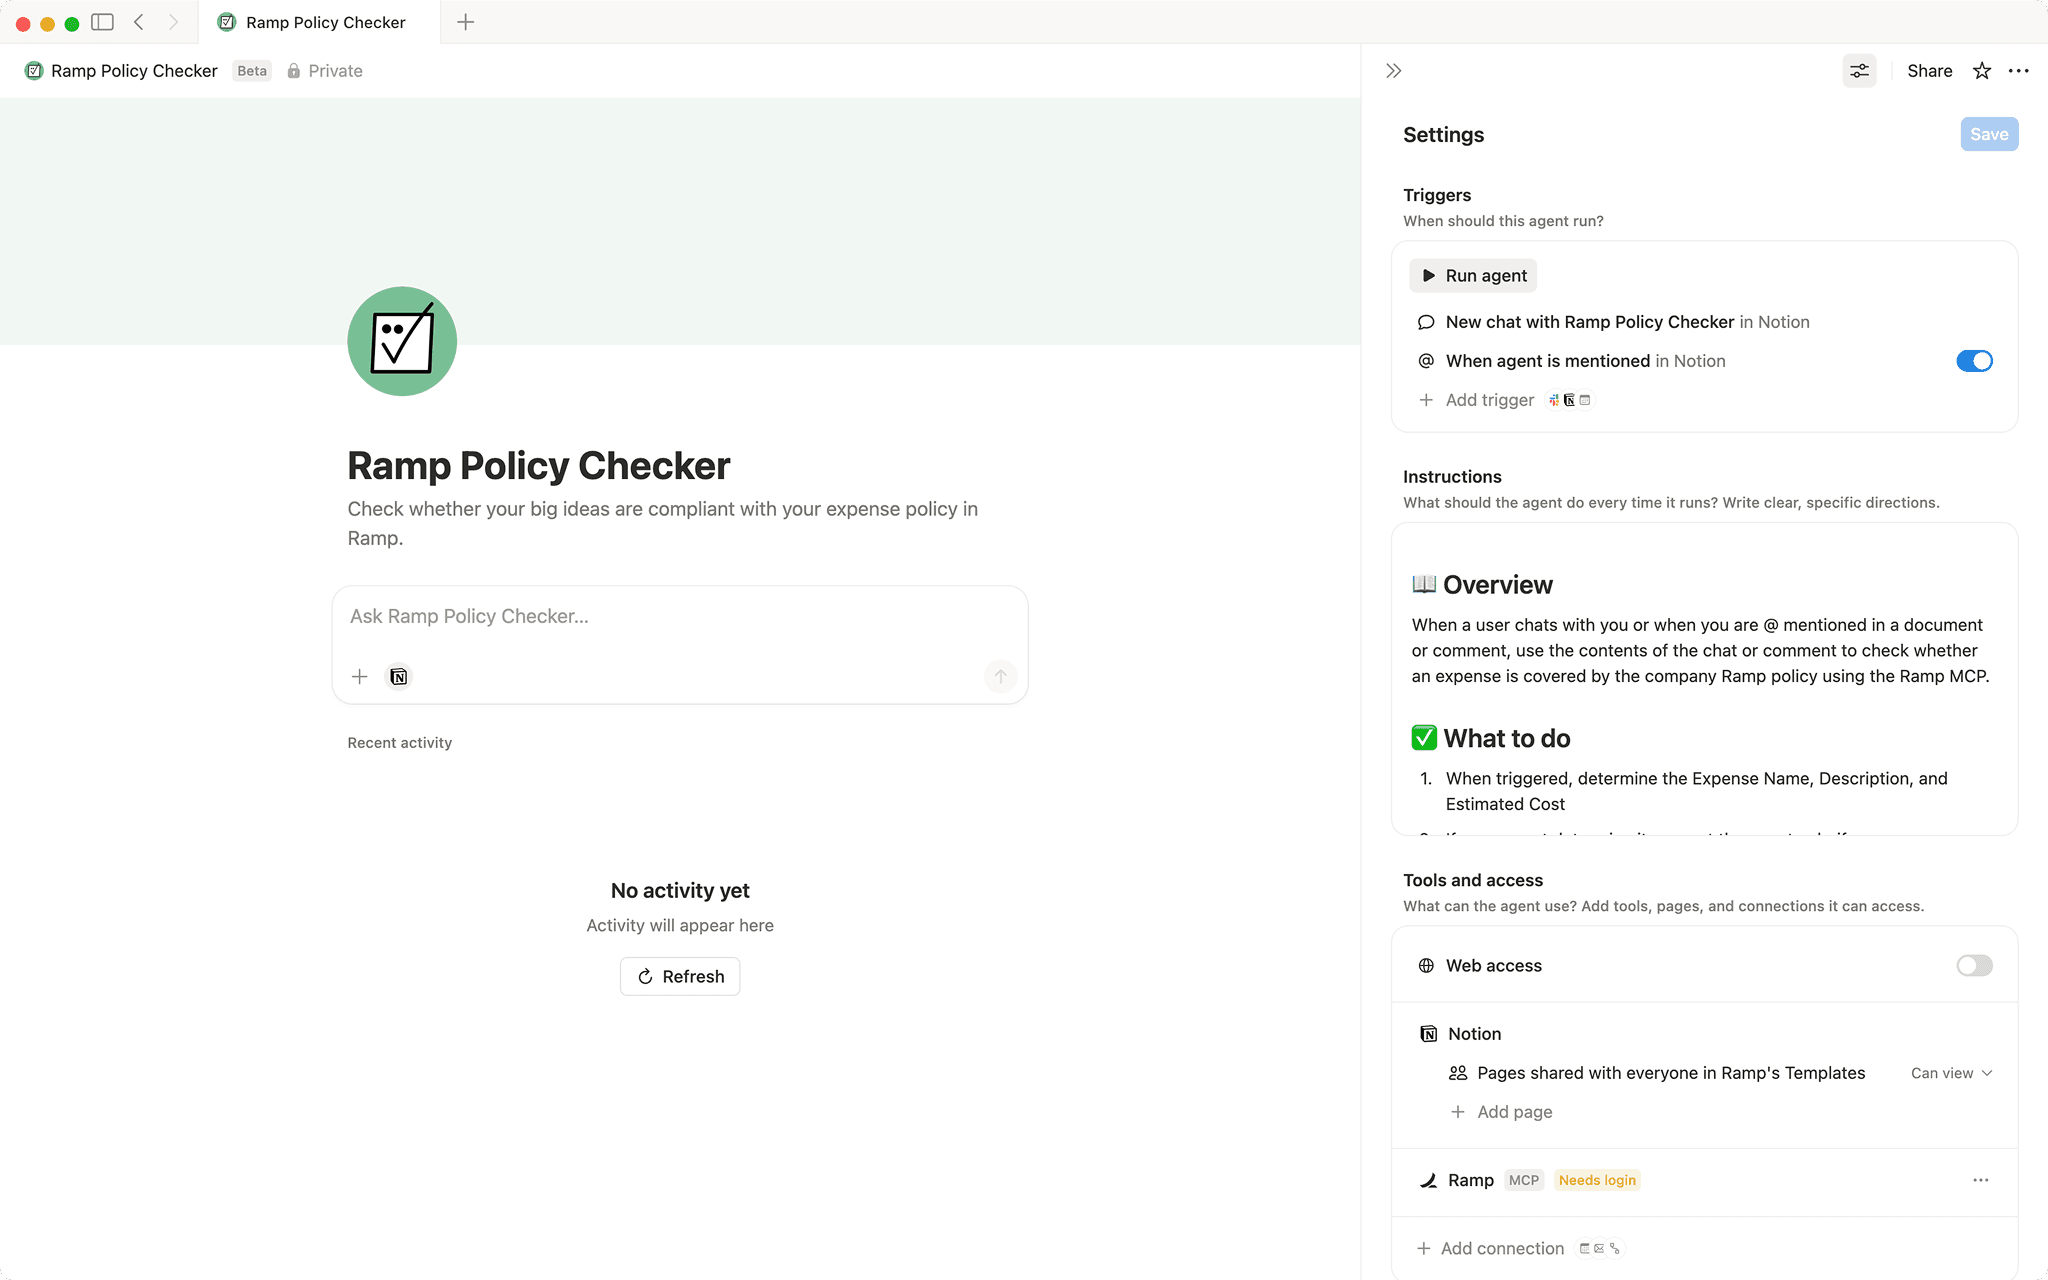2048x1280 pixels.
Task: Enable Web access
Action: tap(1972, 965)
